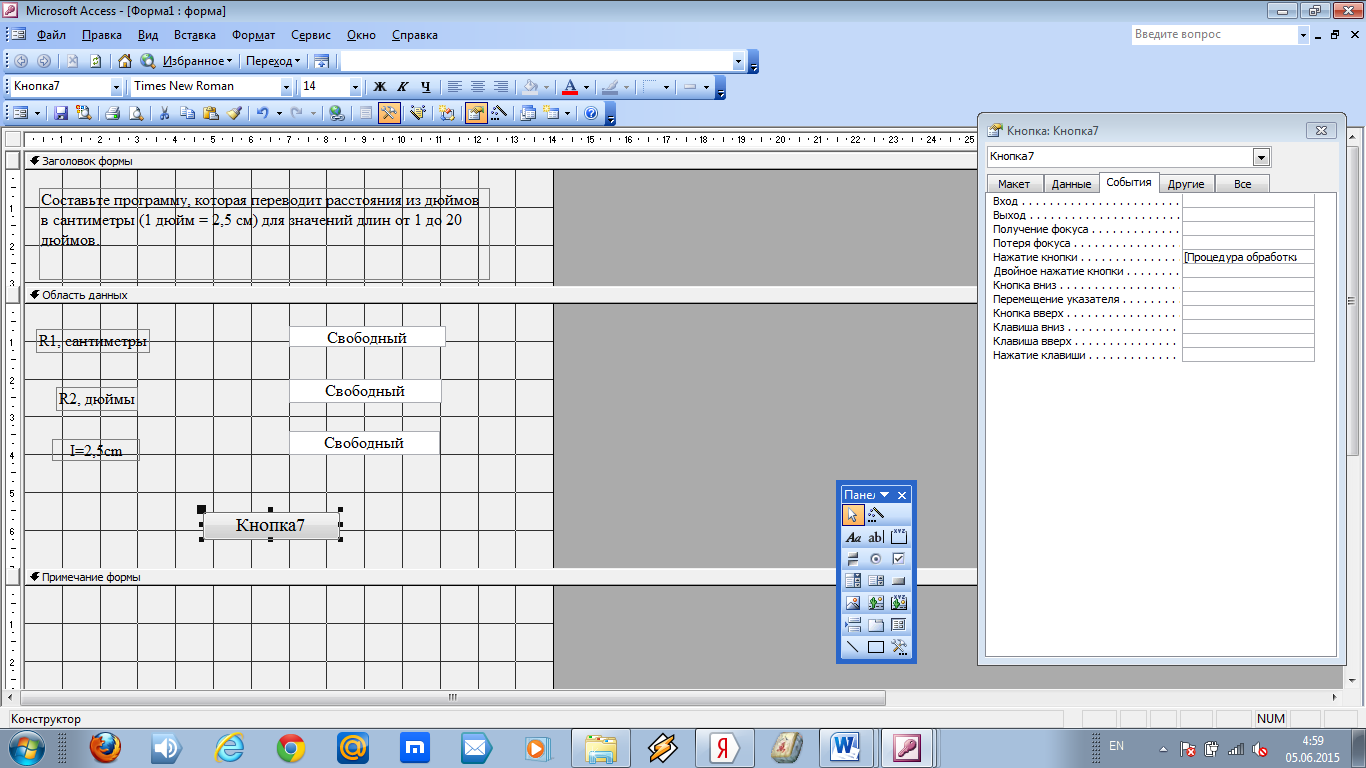
Task: Select the Image tool in toolbox
Action: (x=852, y=603)
